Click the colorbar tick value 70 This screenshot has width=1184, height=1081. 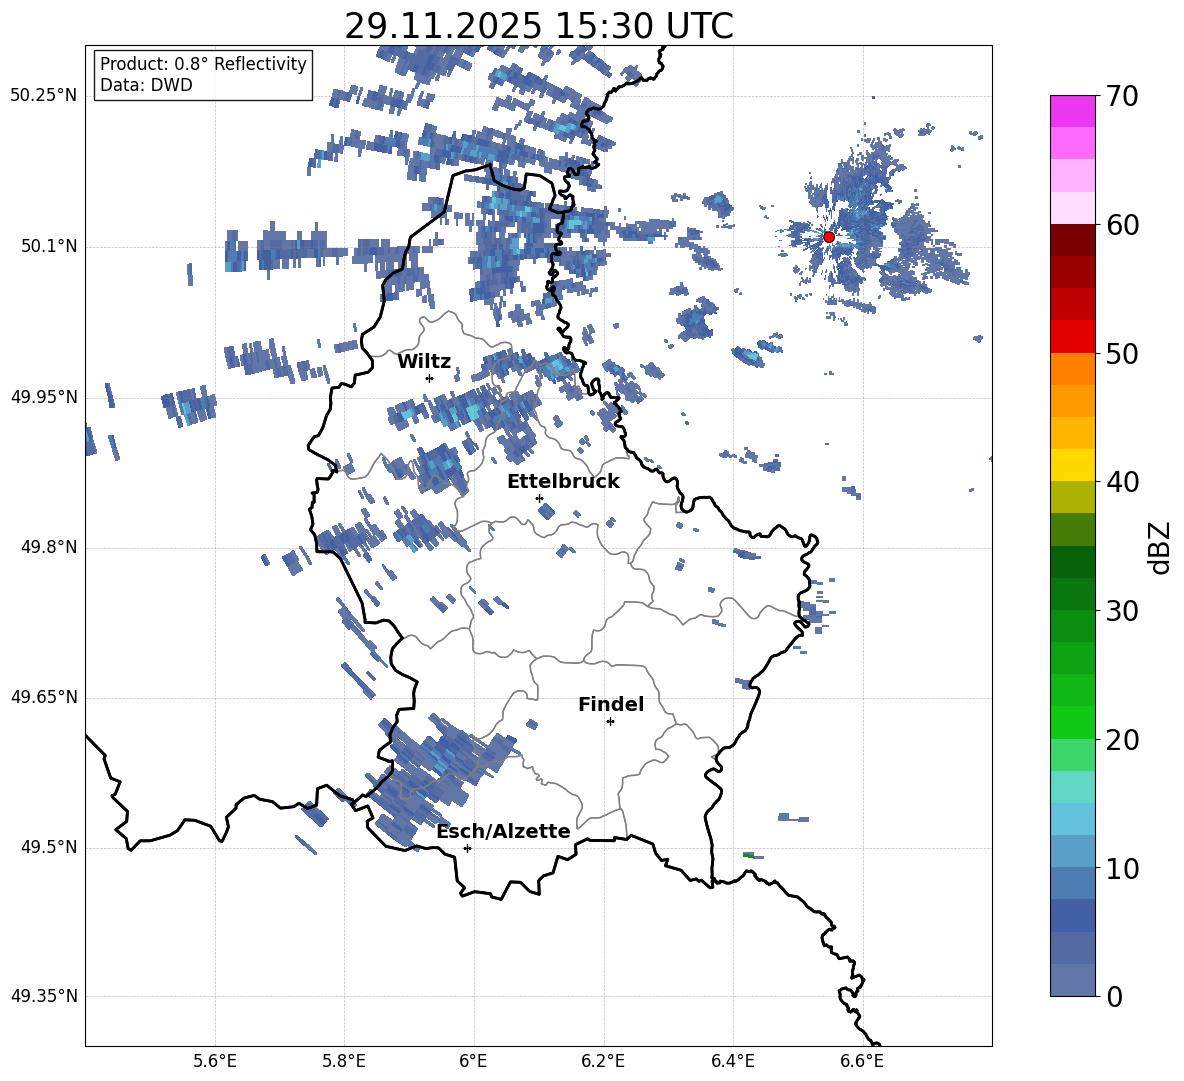(1122, 96)
